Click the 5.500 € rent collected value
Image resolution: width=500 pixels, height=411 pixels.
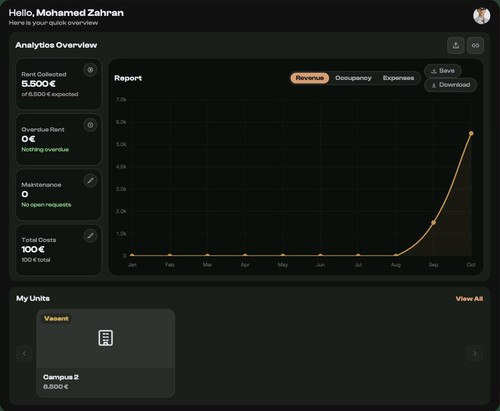(39, 84)
